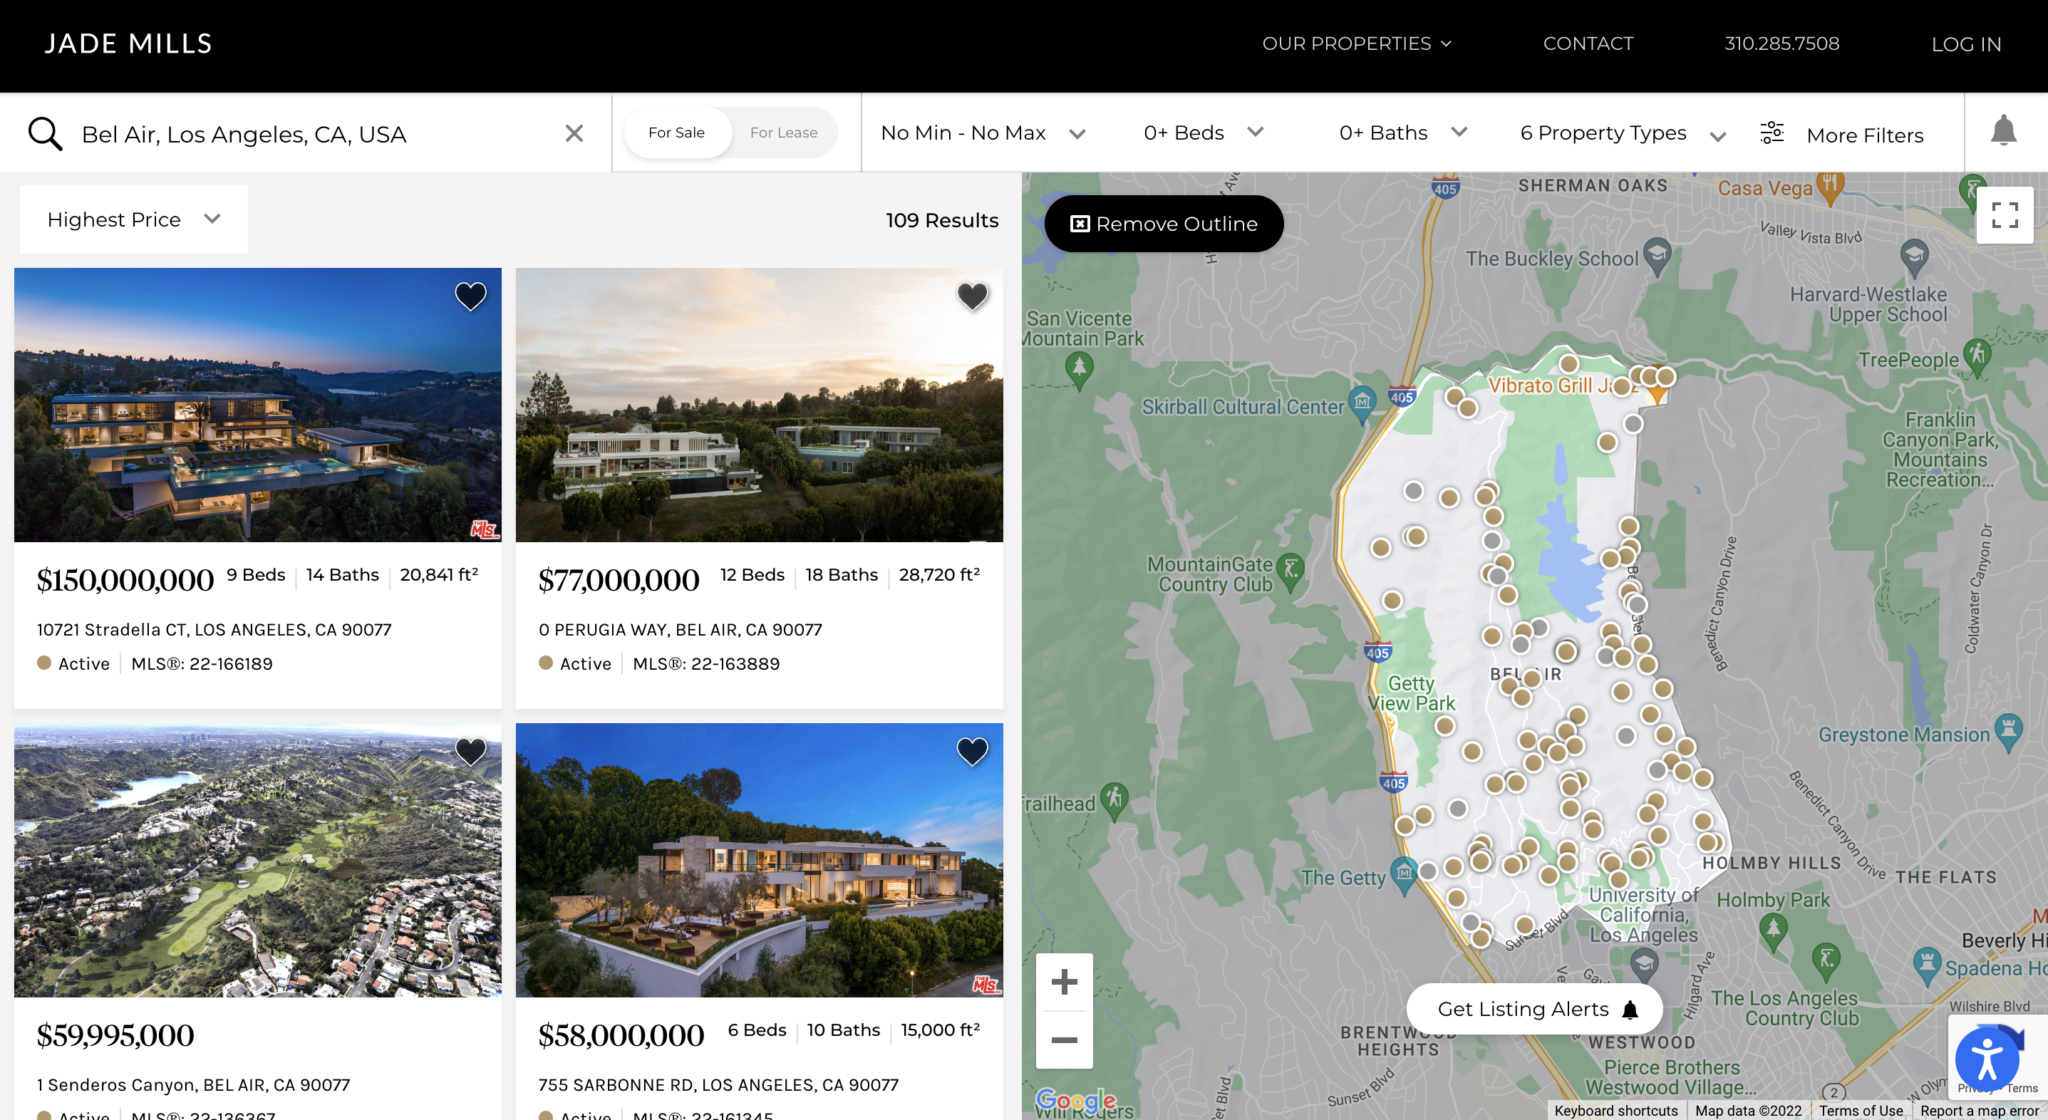2048x1120 pixels.
Task: Select CONTACT in the navigation bar
Action: click(x=1588, y=44)
